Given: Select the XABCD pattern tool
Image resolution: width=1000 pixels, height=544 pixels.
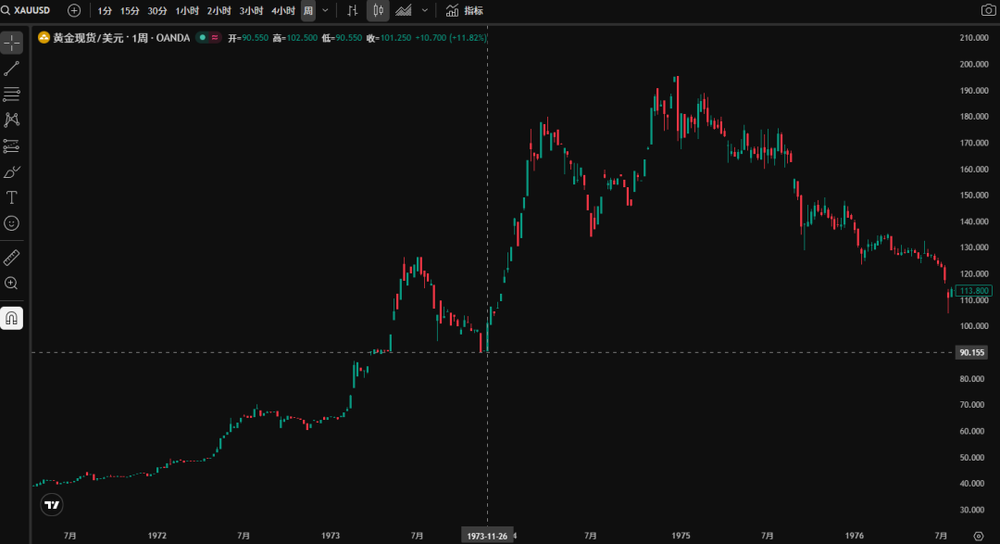Looking at the screenshot, I should coord(12,120).
